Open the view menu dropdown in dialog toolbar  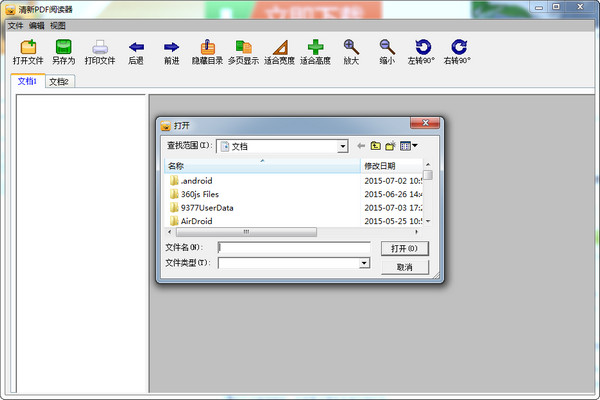[x=409, y=146]
